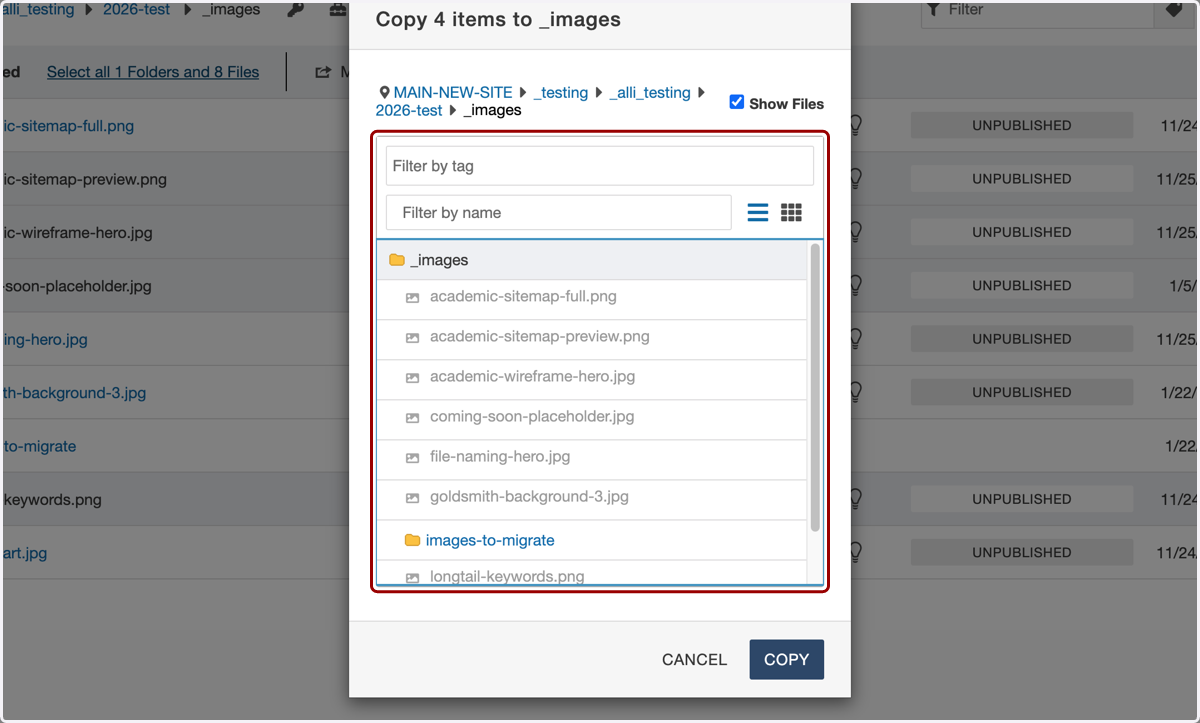Open 2026-test in background page breadcrumb
Screen dimensions: 1200x723
(x=137, y=10)
